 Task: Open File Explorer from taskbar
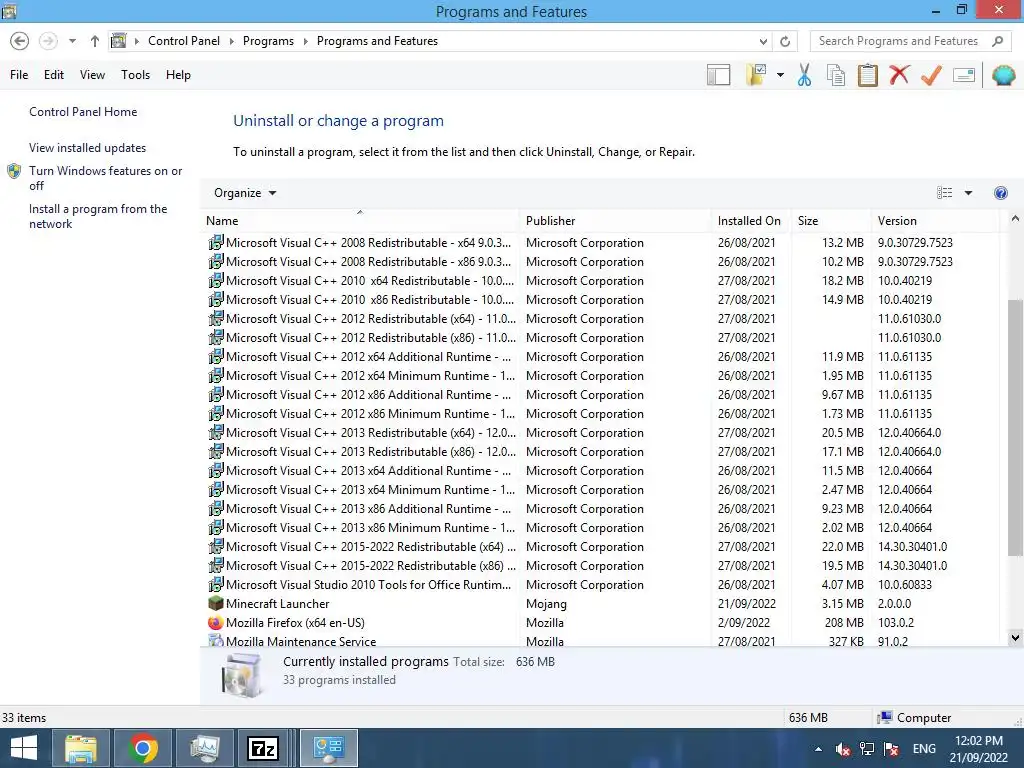click(81, 748)
